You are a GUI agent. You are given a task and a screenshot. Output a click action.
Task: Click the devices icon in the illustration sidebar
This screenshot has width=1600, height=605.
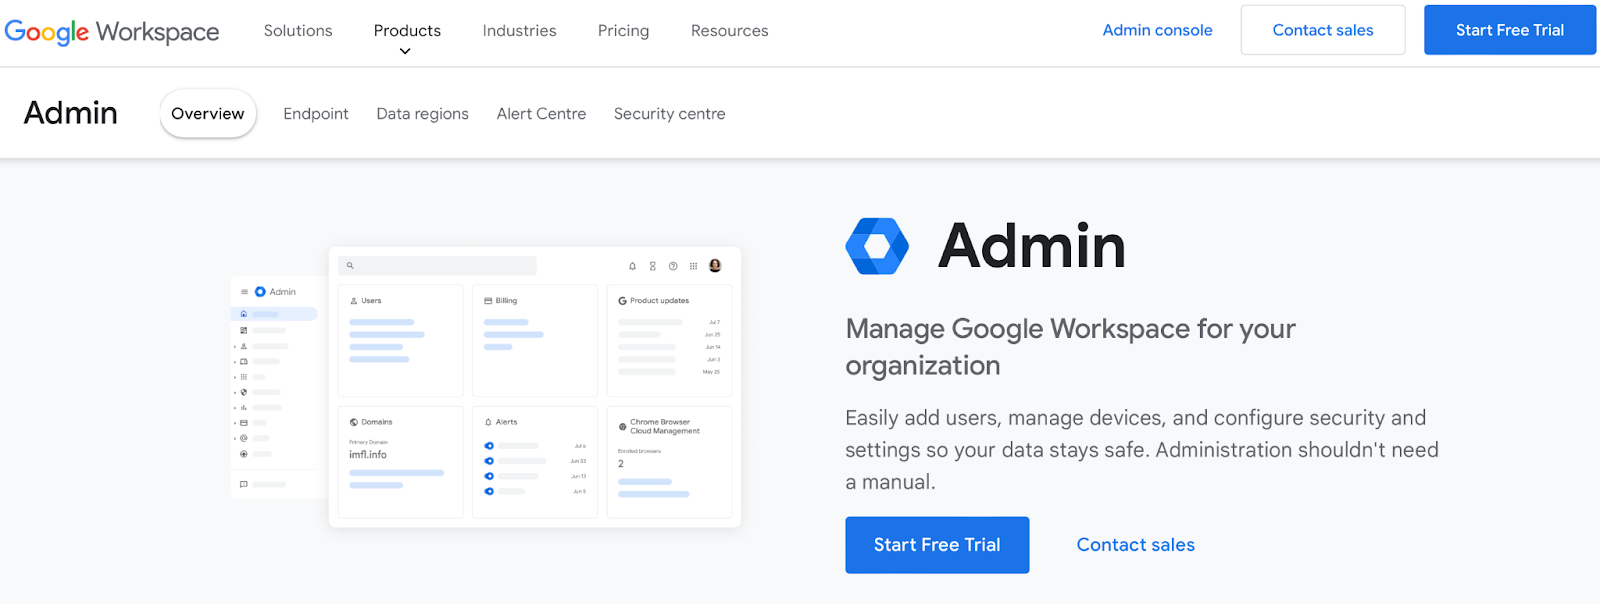point(243,361)
